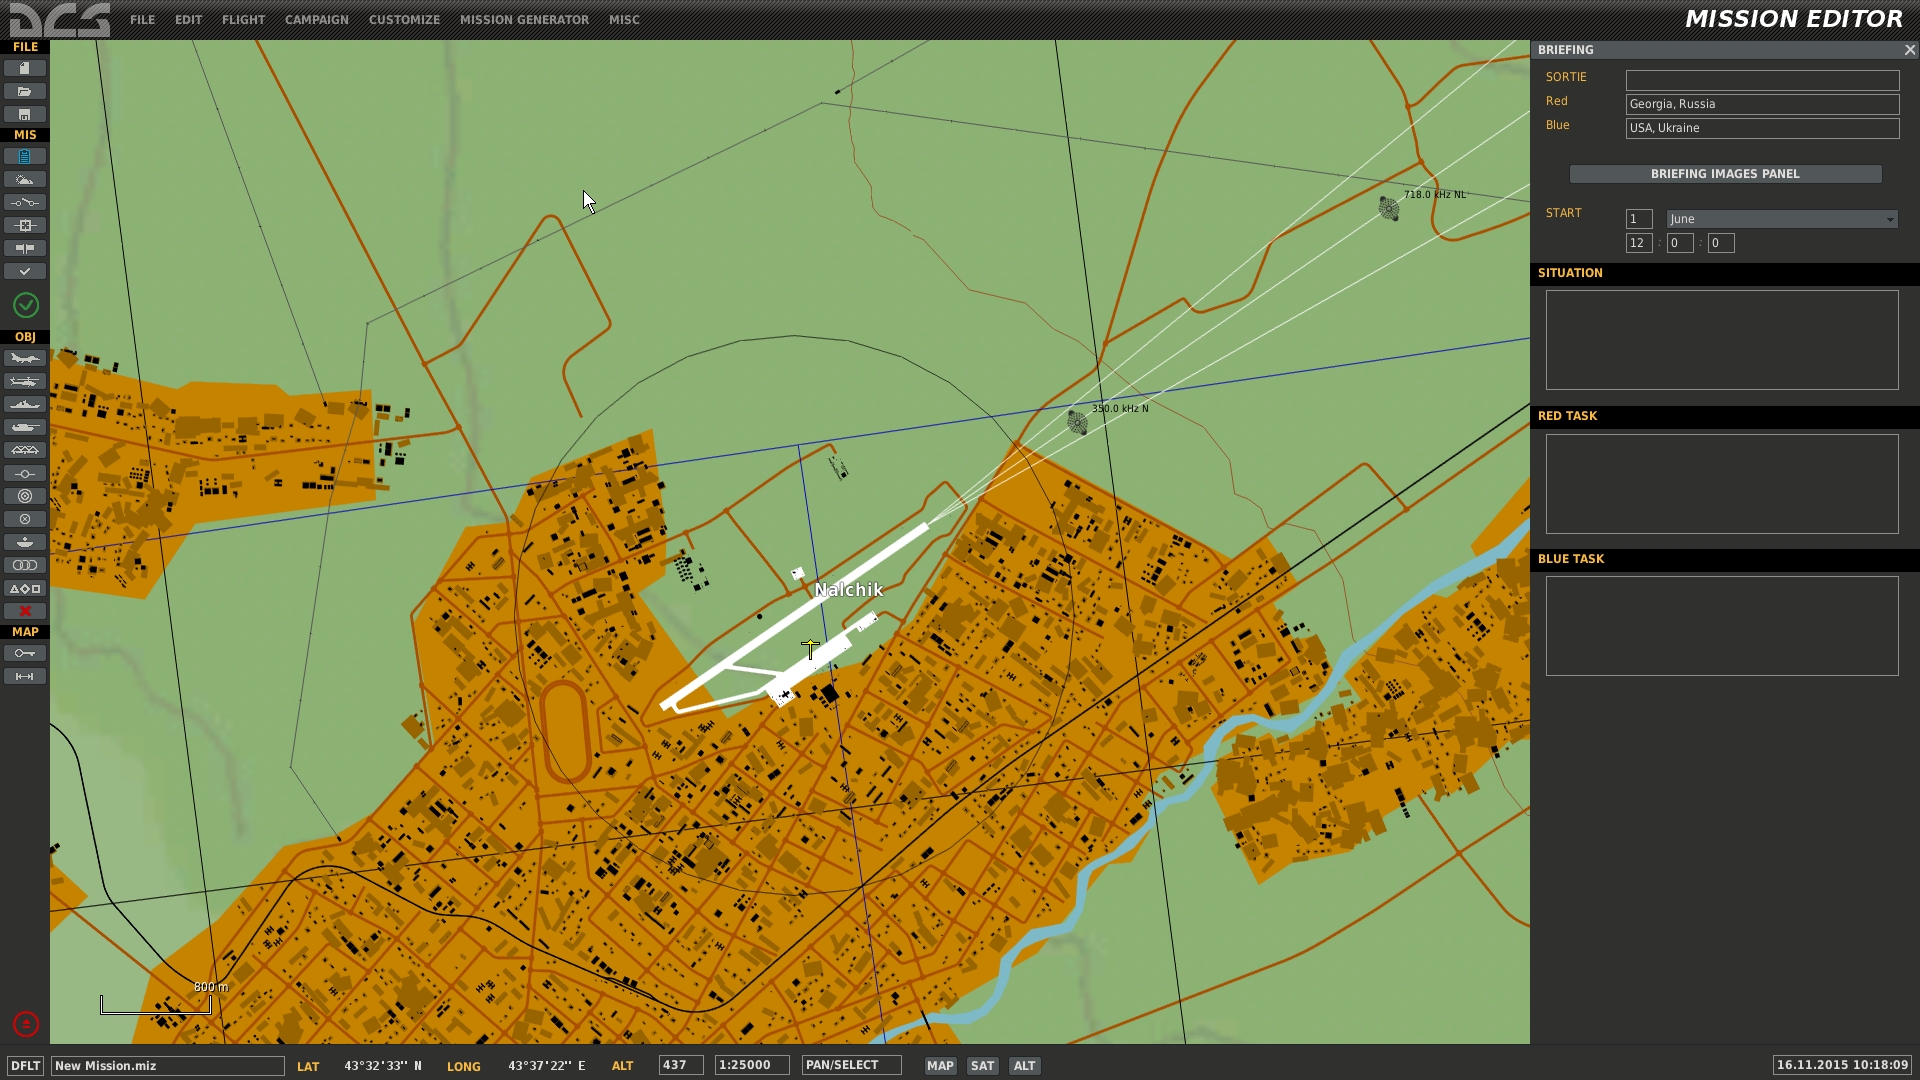The width and height of the screenshot is (1920, 1080).
Task: Click the small checkmark icon under MIS
Action: tap(25, 271)
